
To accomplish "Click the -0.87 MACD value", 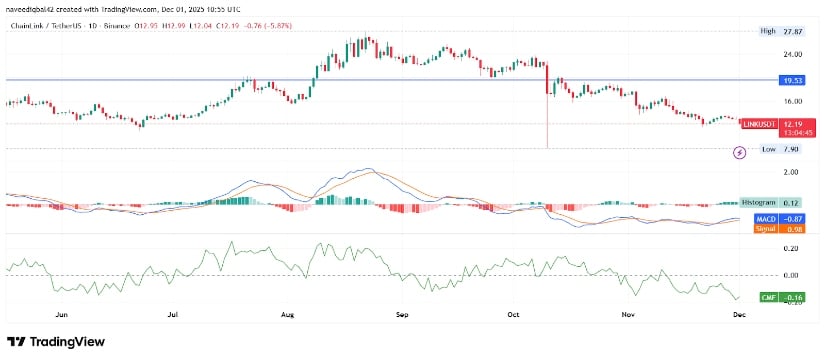I will pyautogui.click(x=791, y=218).
